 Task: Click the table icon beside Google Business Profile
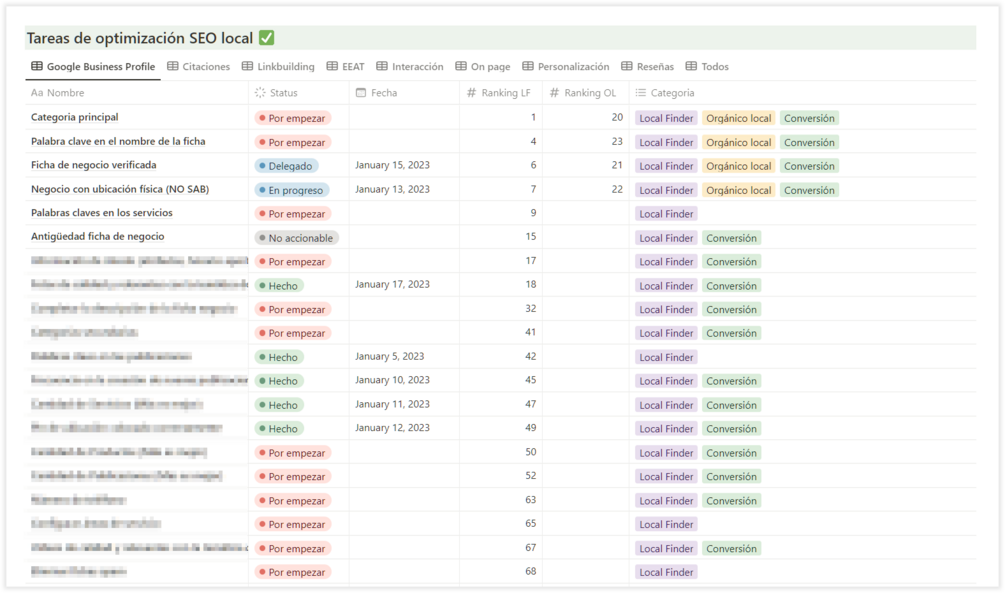37,67
